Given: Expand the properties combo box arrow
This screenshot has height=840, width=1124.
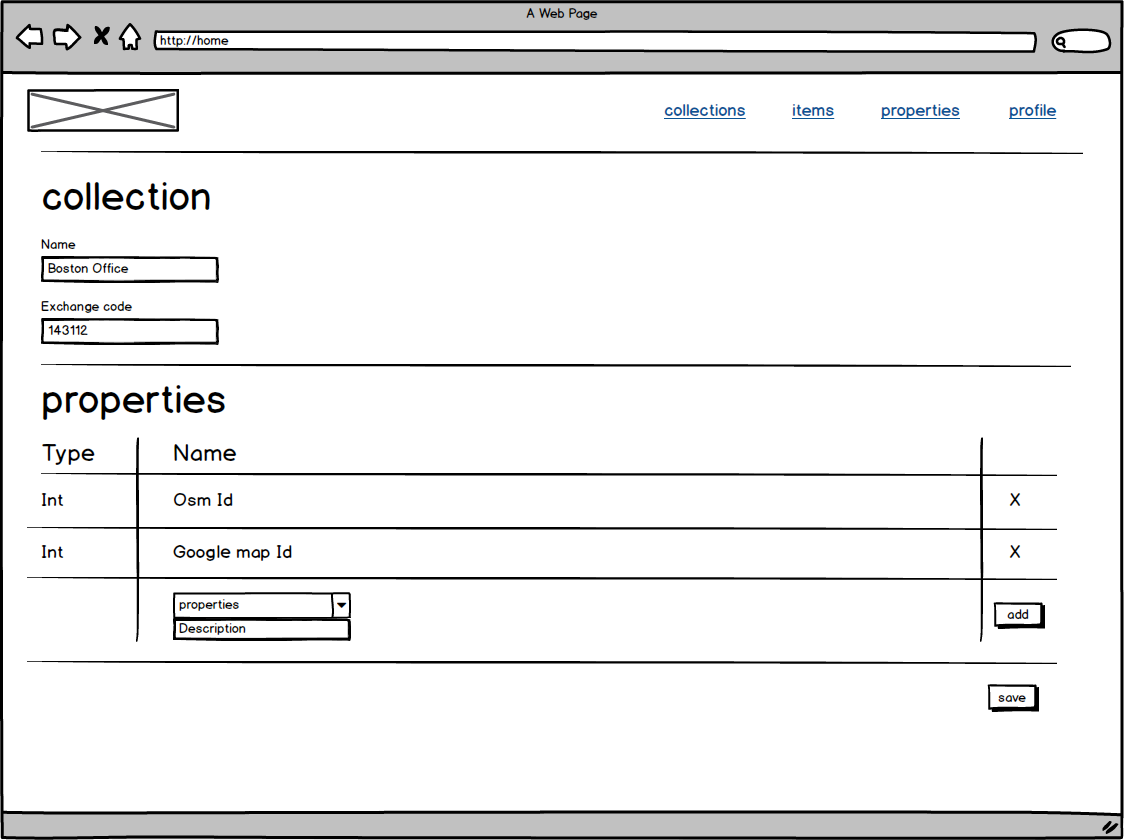Looking at the screenshot, I should (x=341, y=606).
